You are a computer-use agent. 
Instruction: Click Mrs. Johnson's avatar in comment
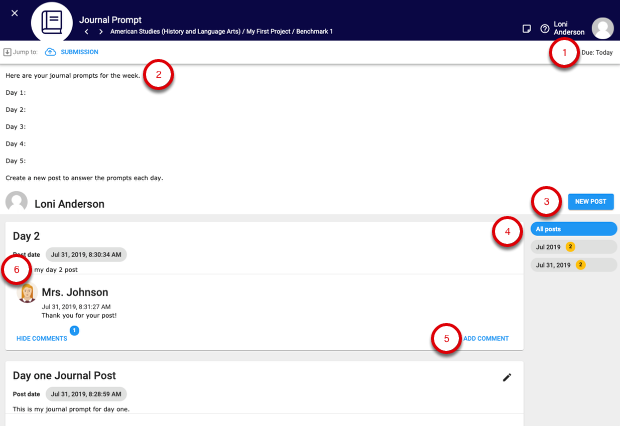[x=27, y=293]
